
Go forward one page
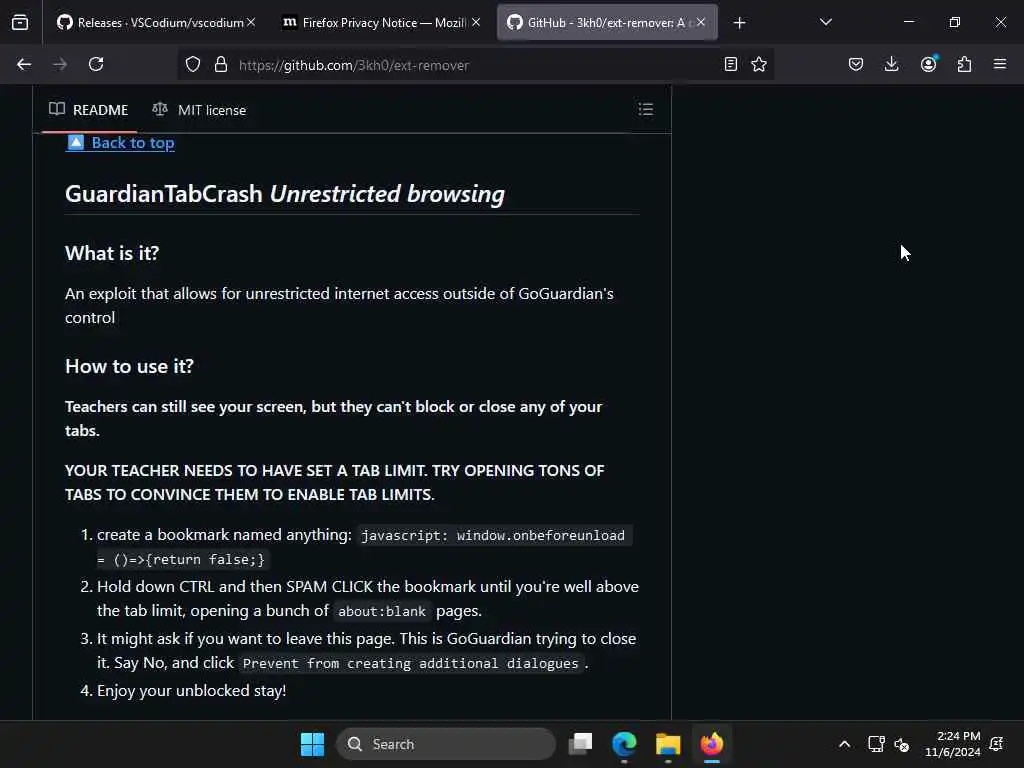coord(59,64)
